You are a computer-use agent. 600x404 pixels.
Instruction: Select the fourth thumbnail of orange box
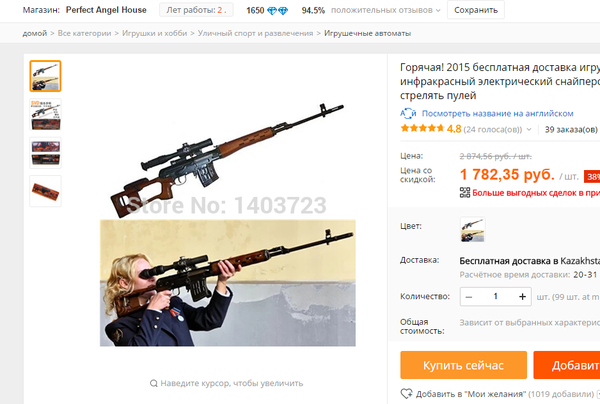click(46, 191)
